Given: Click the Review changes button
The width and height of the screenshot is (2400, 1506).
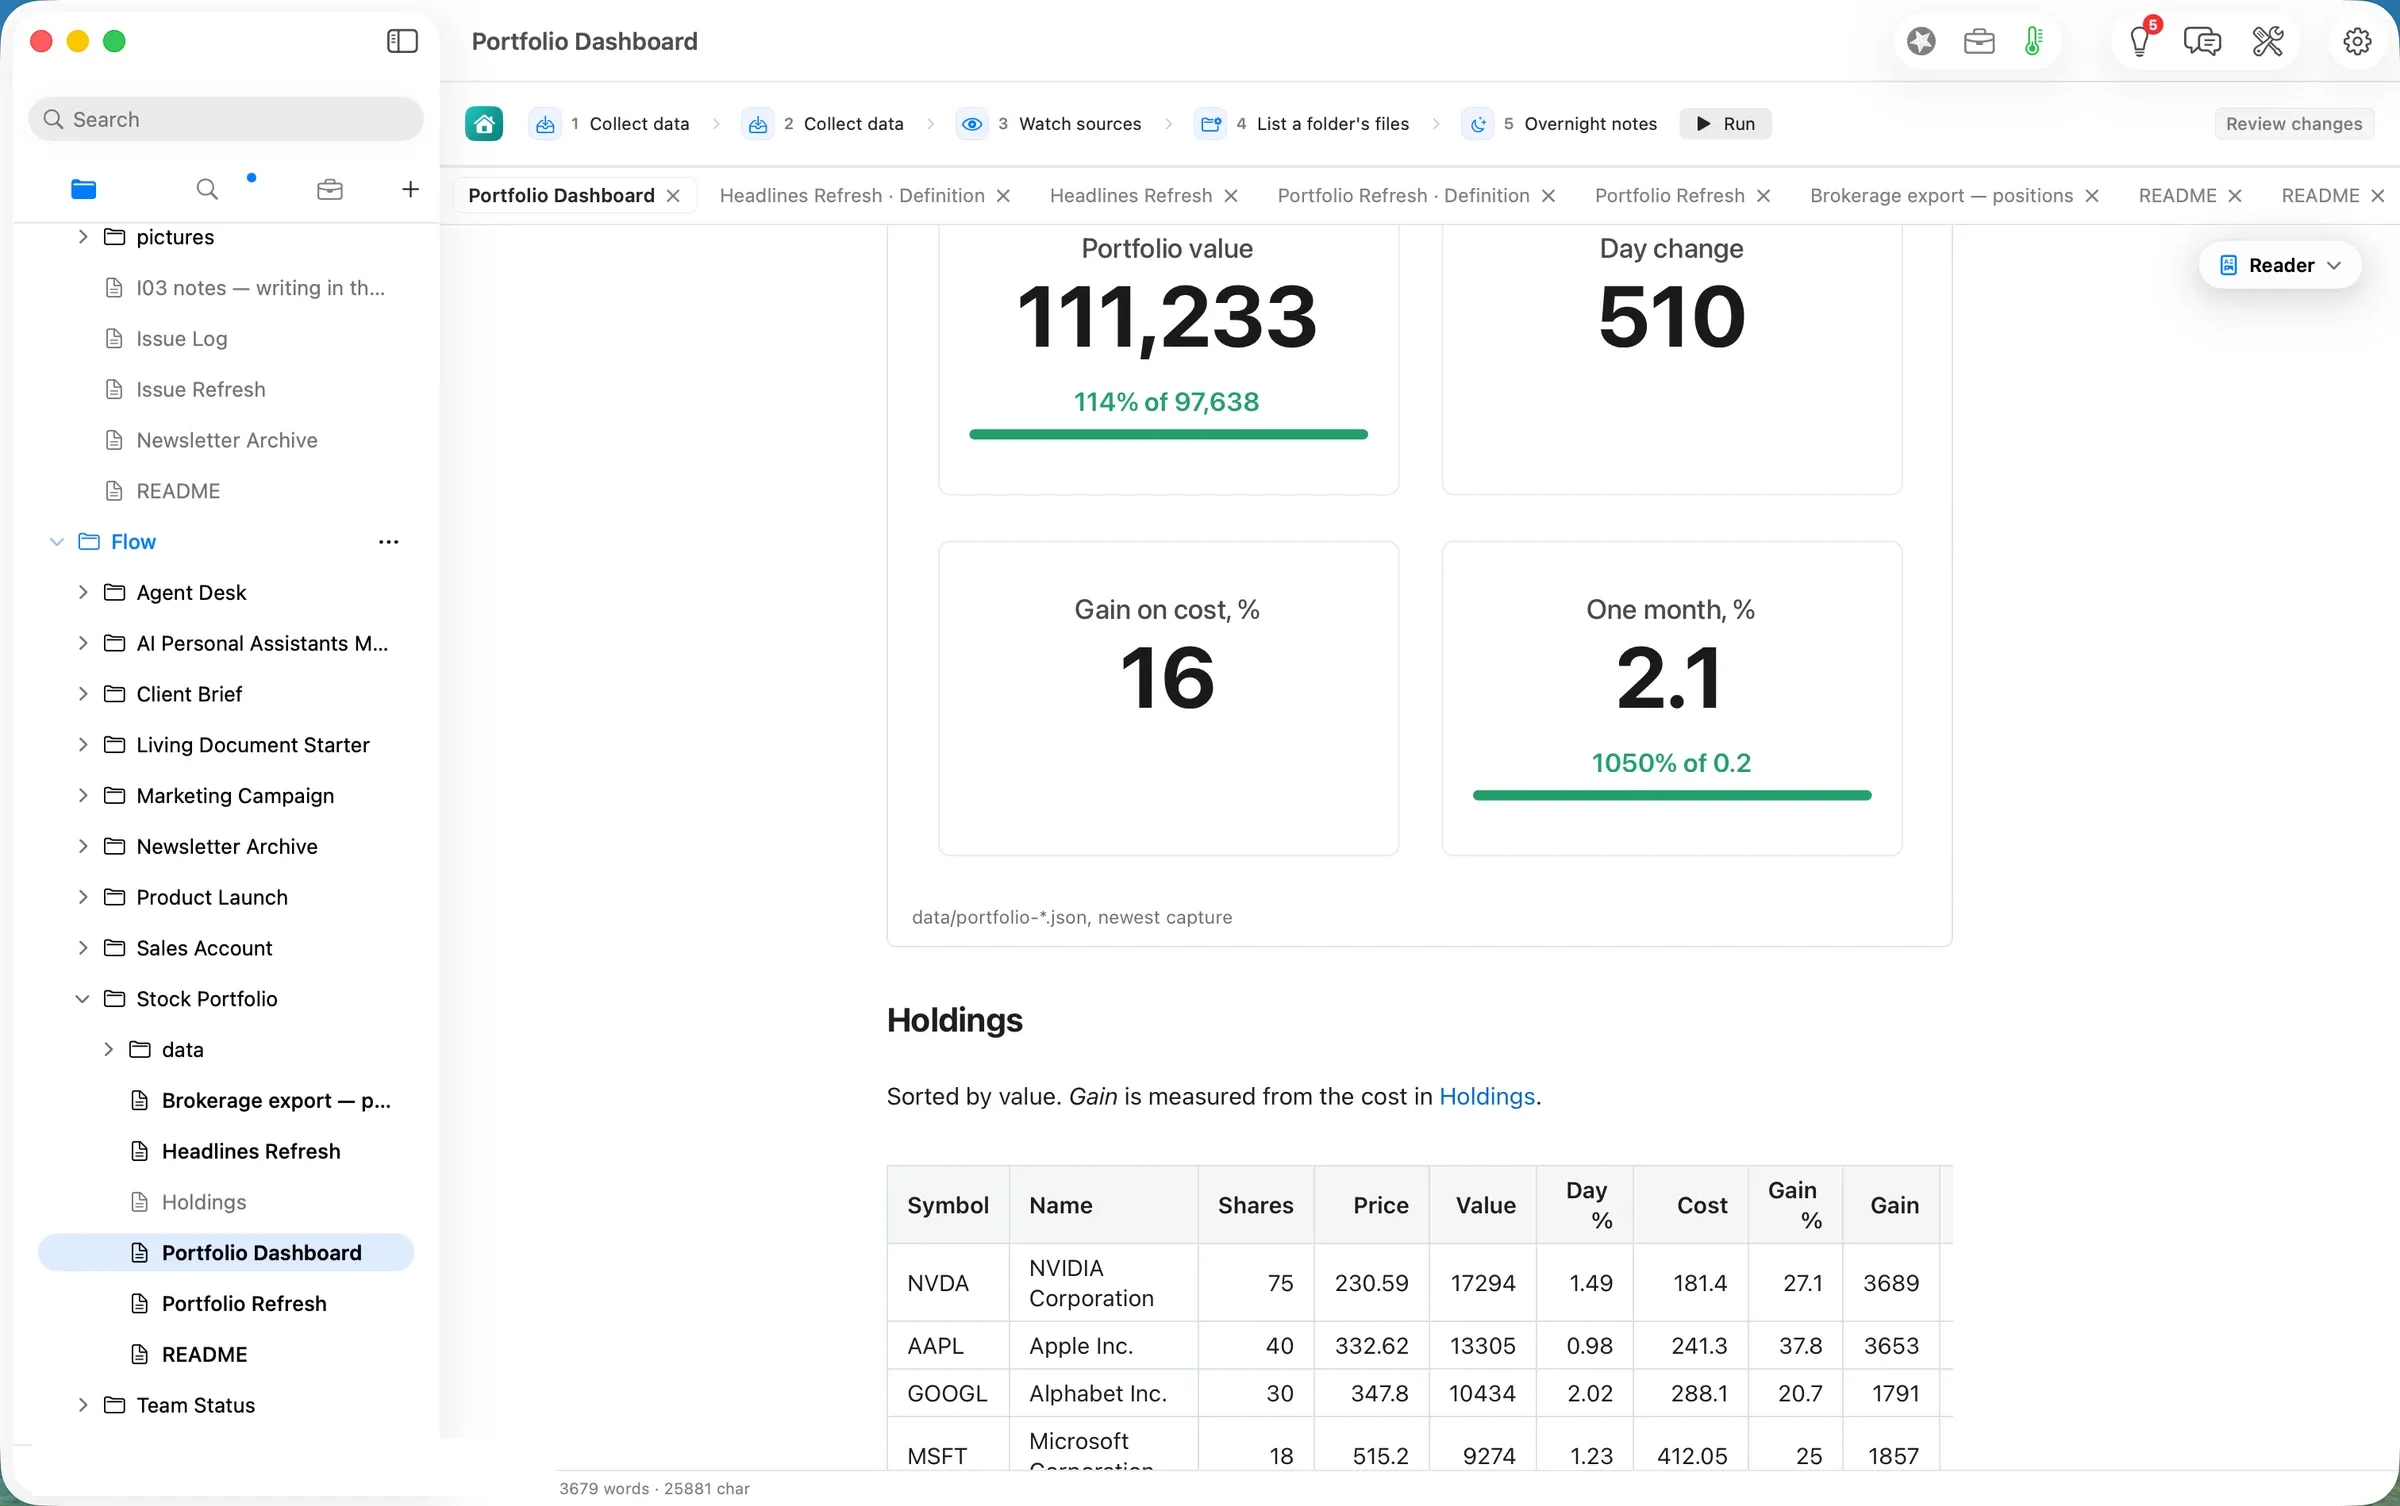Looking at the screenshot, I should click(2294, 124).
